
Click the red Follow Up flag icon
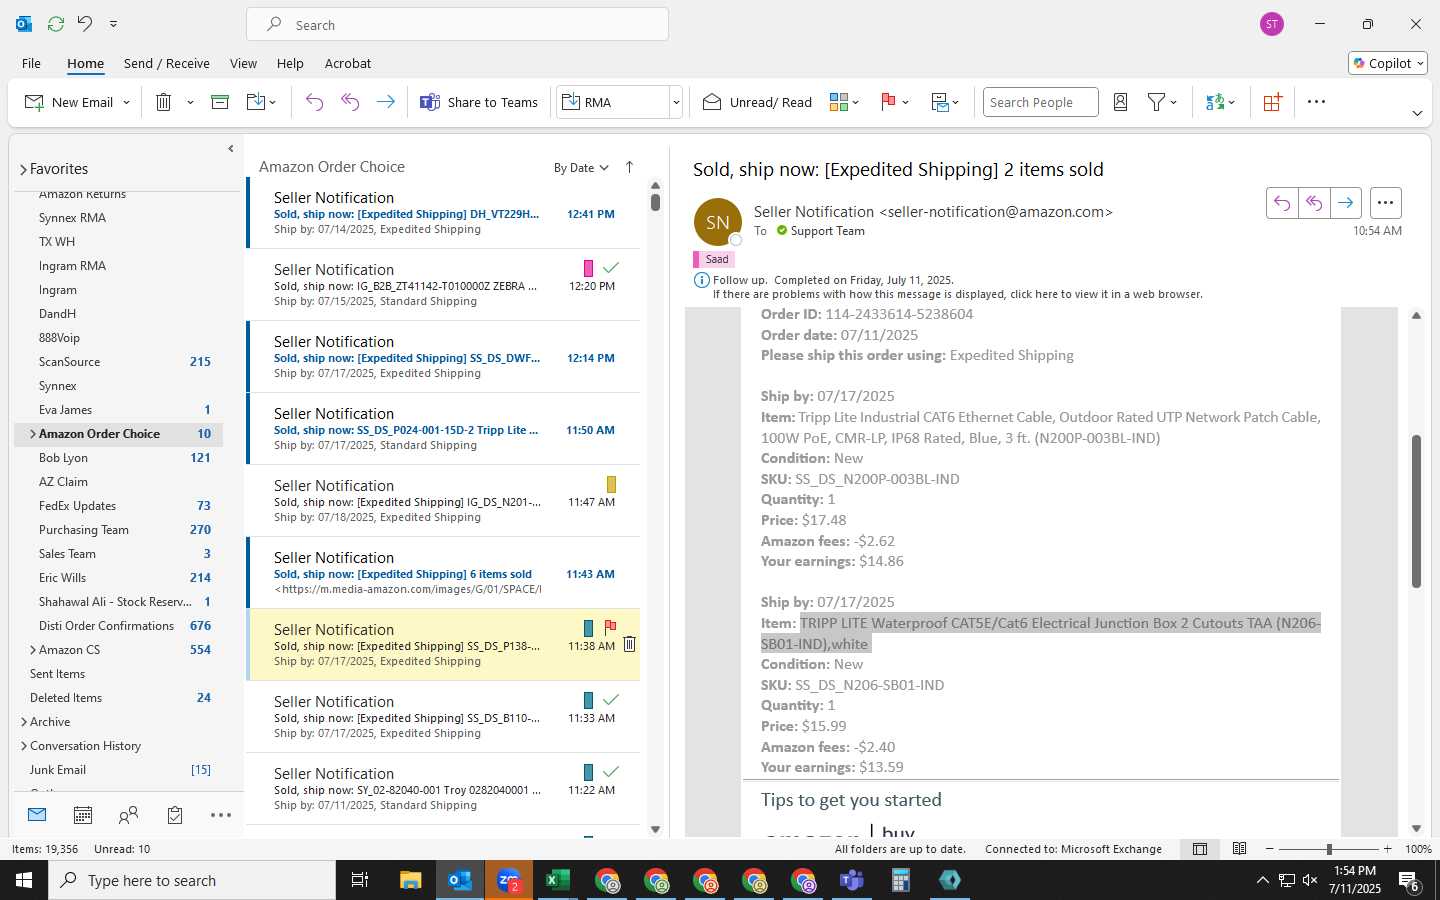(887, 102)
